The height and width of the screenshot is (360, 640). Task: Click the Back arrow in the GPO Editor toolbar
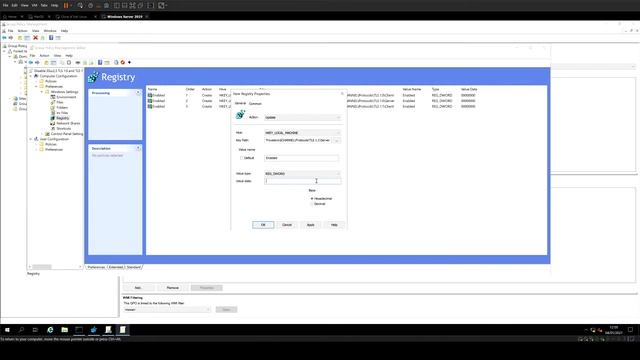click(31, 62)
